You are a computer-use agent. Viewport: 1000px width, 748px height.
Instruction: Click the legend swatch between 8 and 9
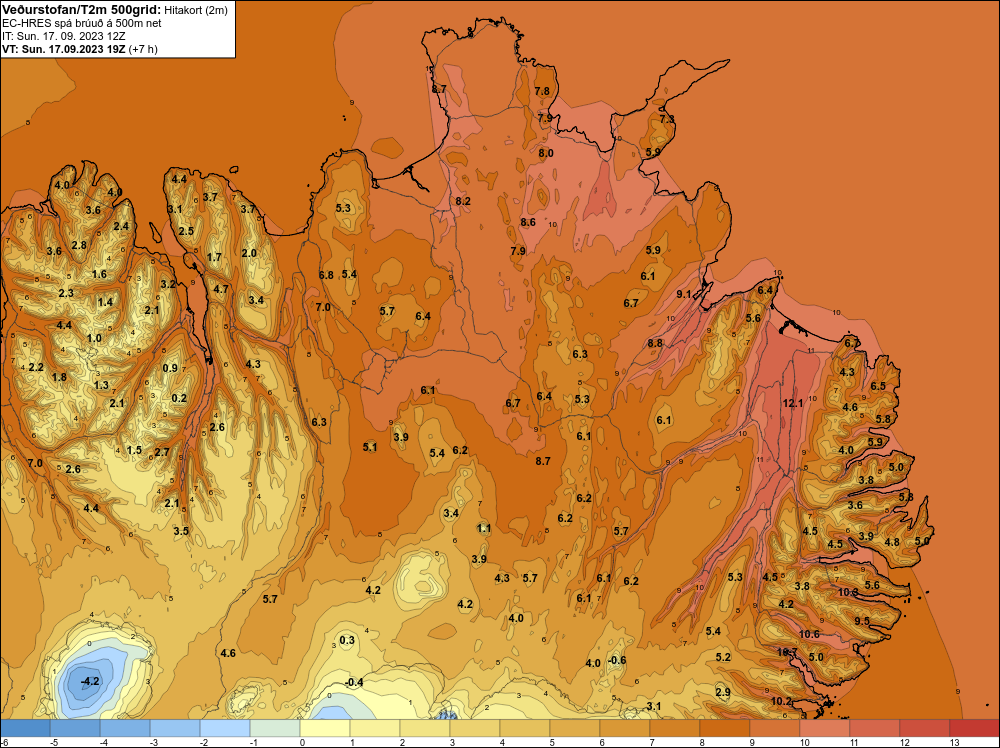[724, 728]
